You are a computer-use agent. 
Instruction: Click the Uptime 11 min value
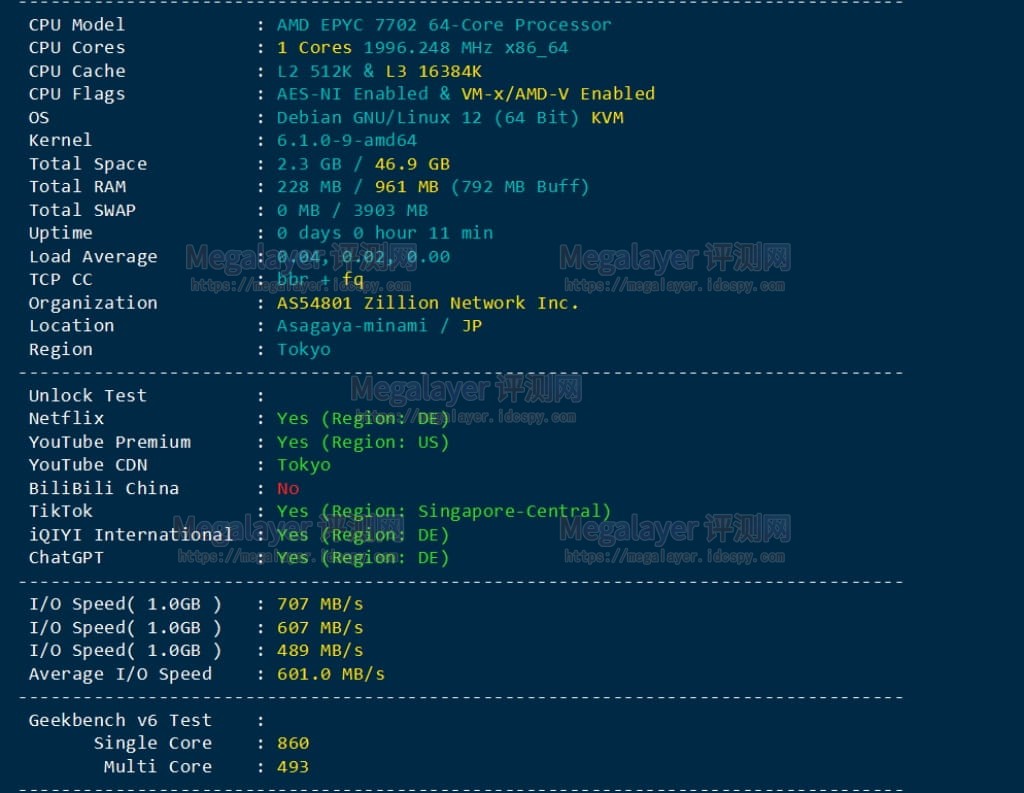coord(460,233)
